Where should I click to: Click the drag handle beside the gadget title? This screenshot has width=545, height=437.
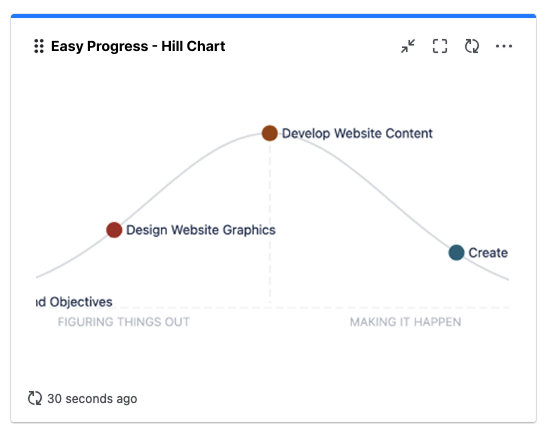[x=39, y=46]
